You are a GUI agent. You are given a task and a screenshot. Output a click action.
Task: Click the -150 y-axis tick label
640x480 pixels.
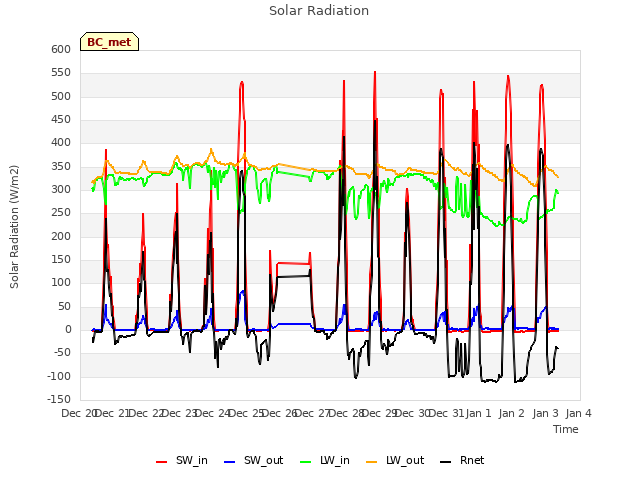[58, 399]
